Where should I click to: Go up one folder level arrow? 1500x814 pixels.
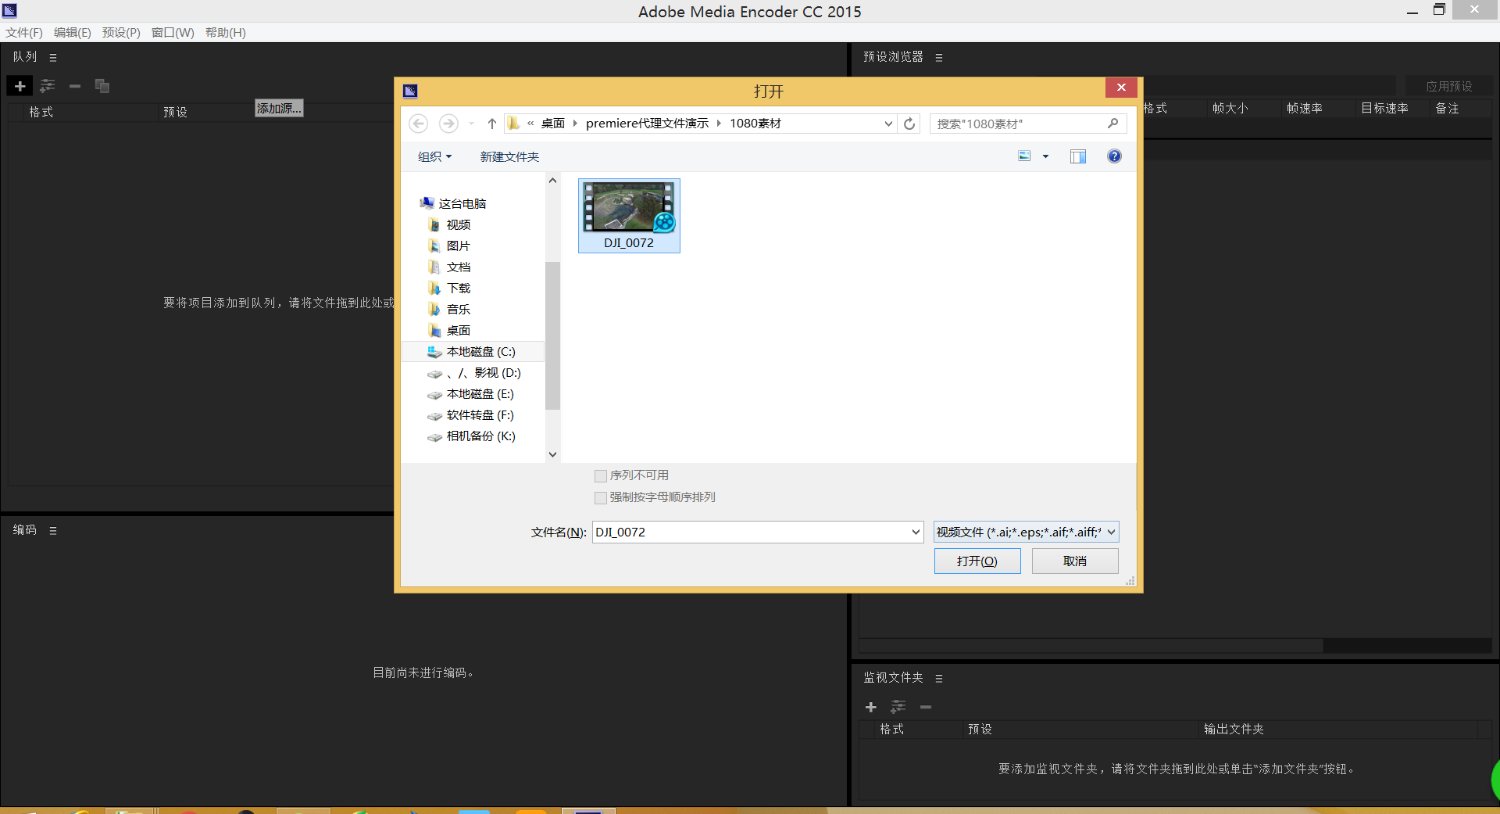tap(492, 123)
